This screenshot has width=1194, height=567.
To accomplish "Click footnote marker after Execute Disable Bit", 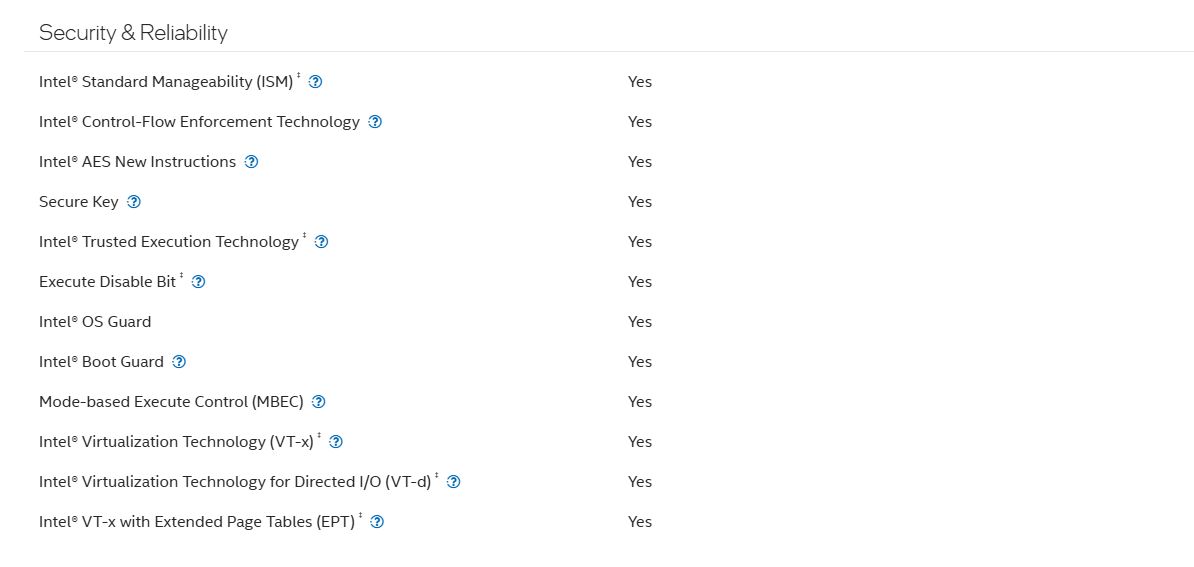I will [182, 276].
